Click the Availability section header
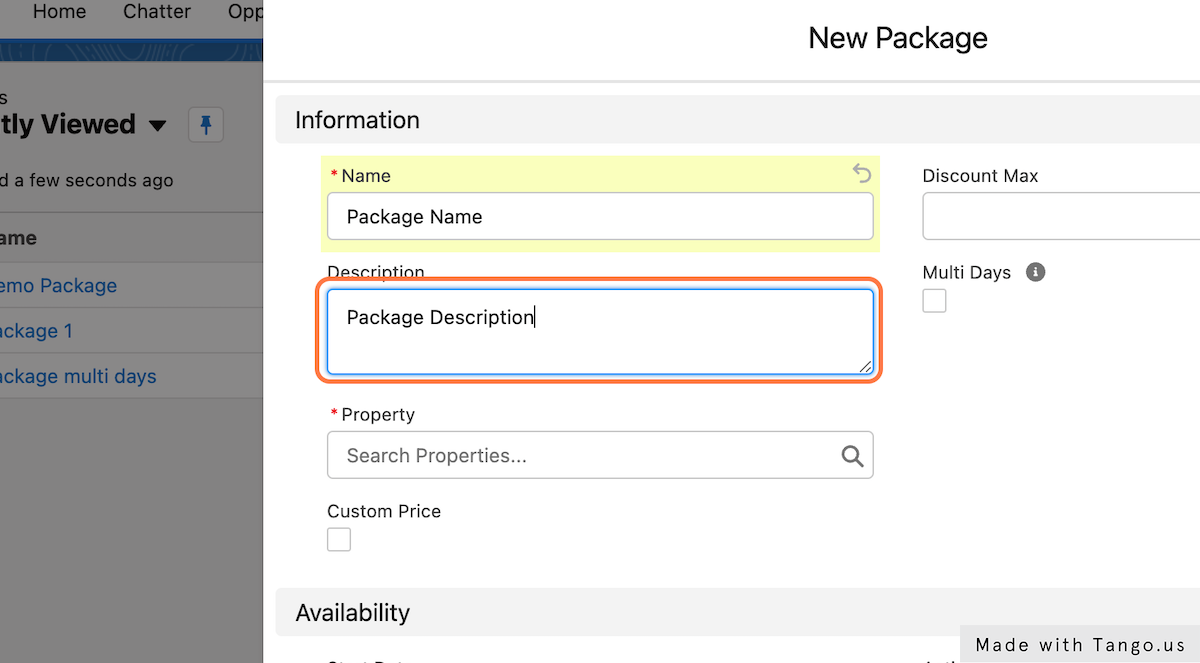1200x663 pixels. click(352, 612)
